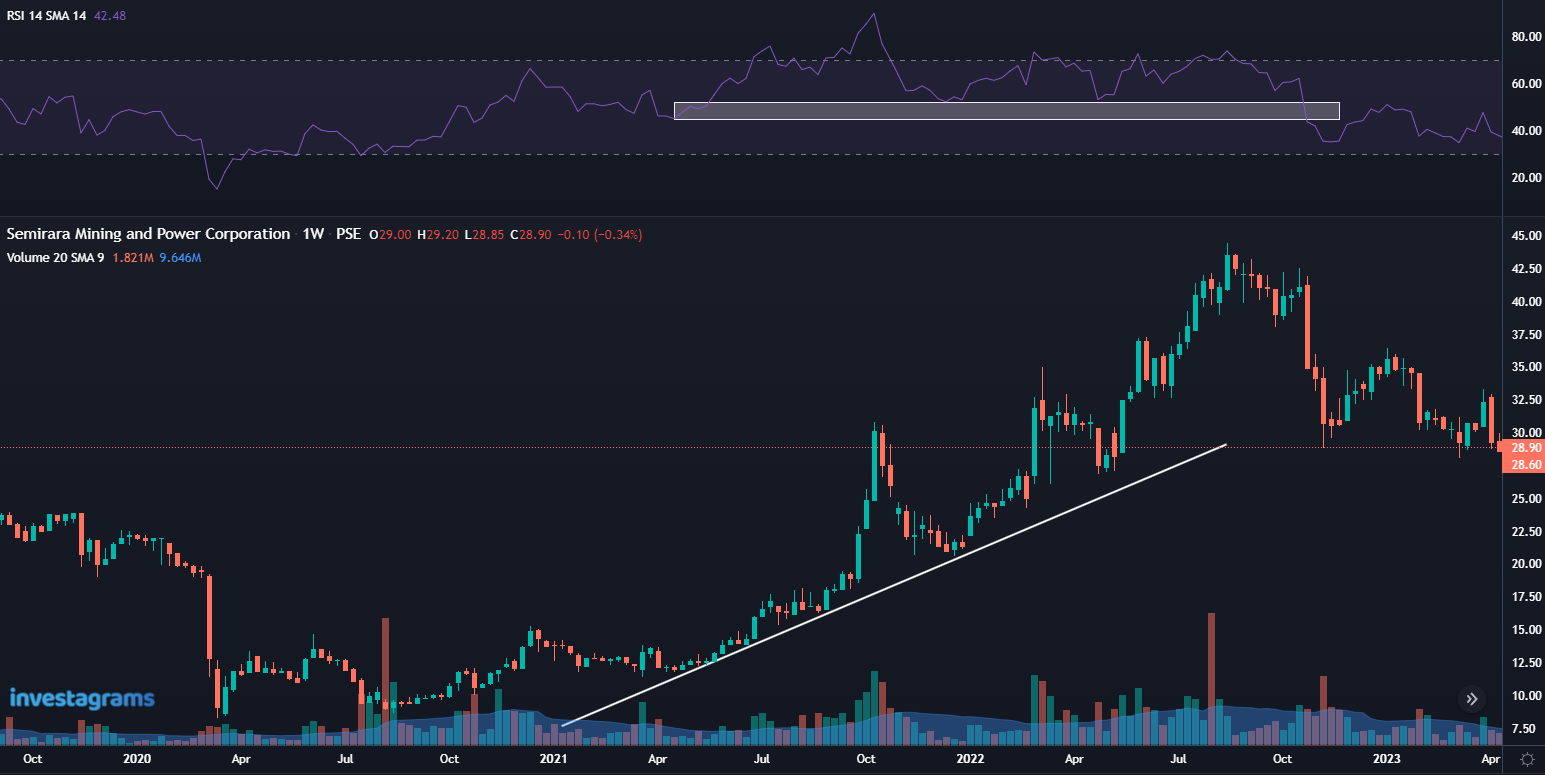Select the white rectangle drawing on RSI
1545x775 pixels.
pyautogui.click(x=1005, y=111)
